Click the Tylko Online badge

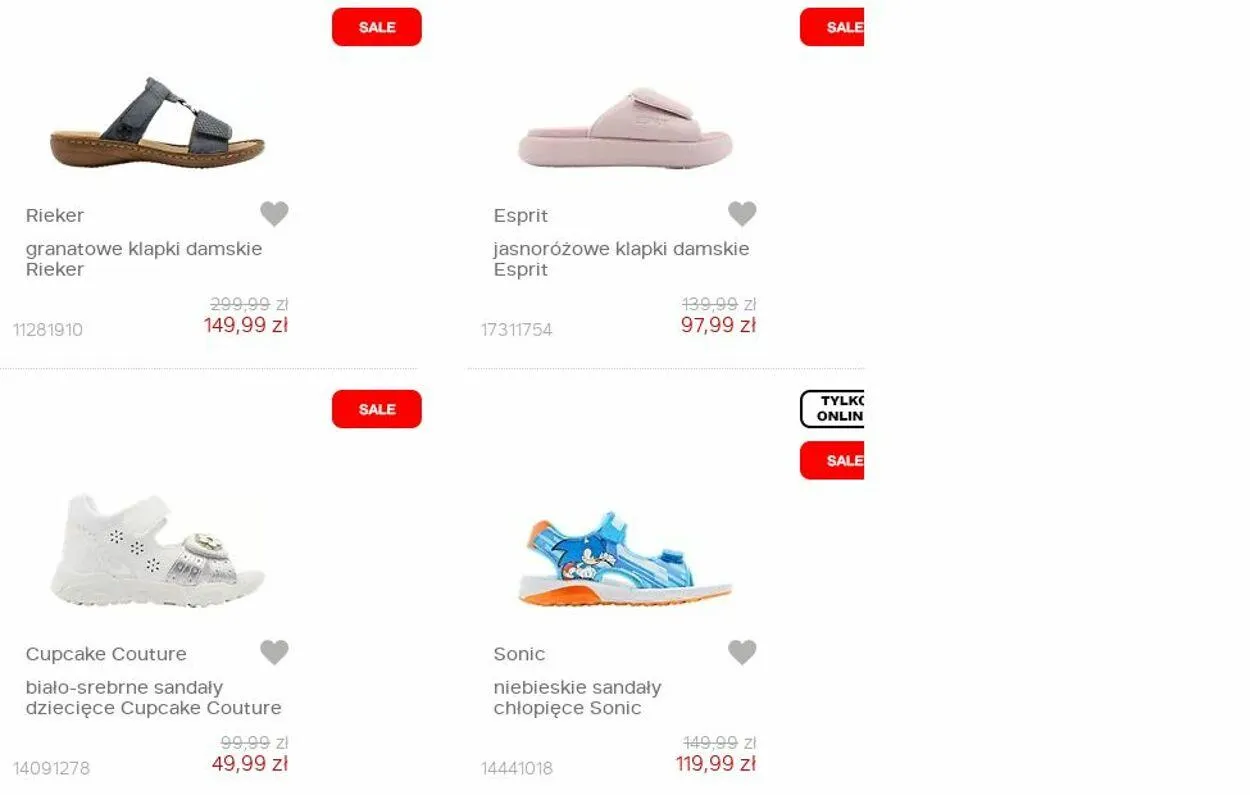tap(832, 409)
